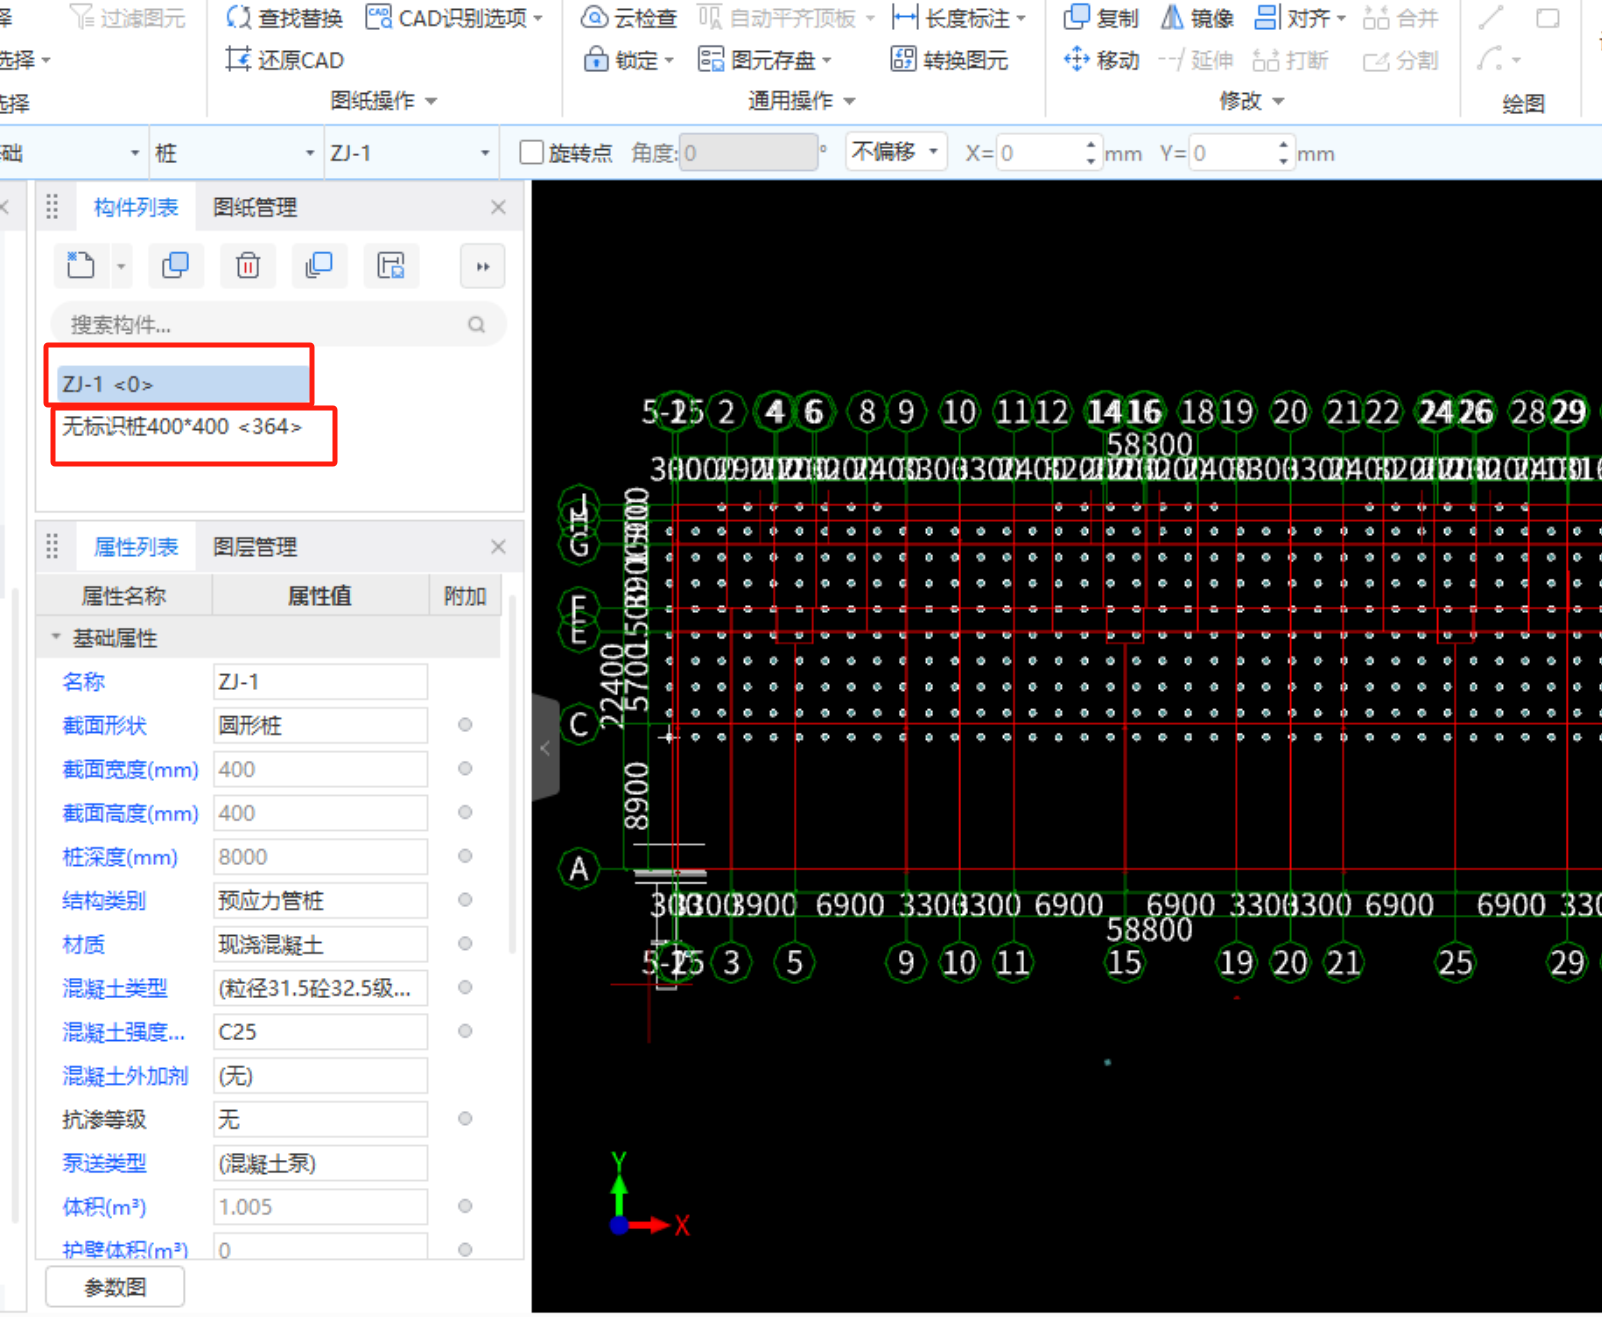The image size is (1602, 1317).
Task: Click the more tools double-arrow button
Action: pyautogui.click(x=483, y=267)
